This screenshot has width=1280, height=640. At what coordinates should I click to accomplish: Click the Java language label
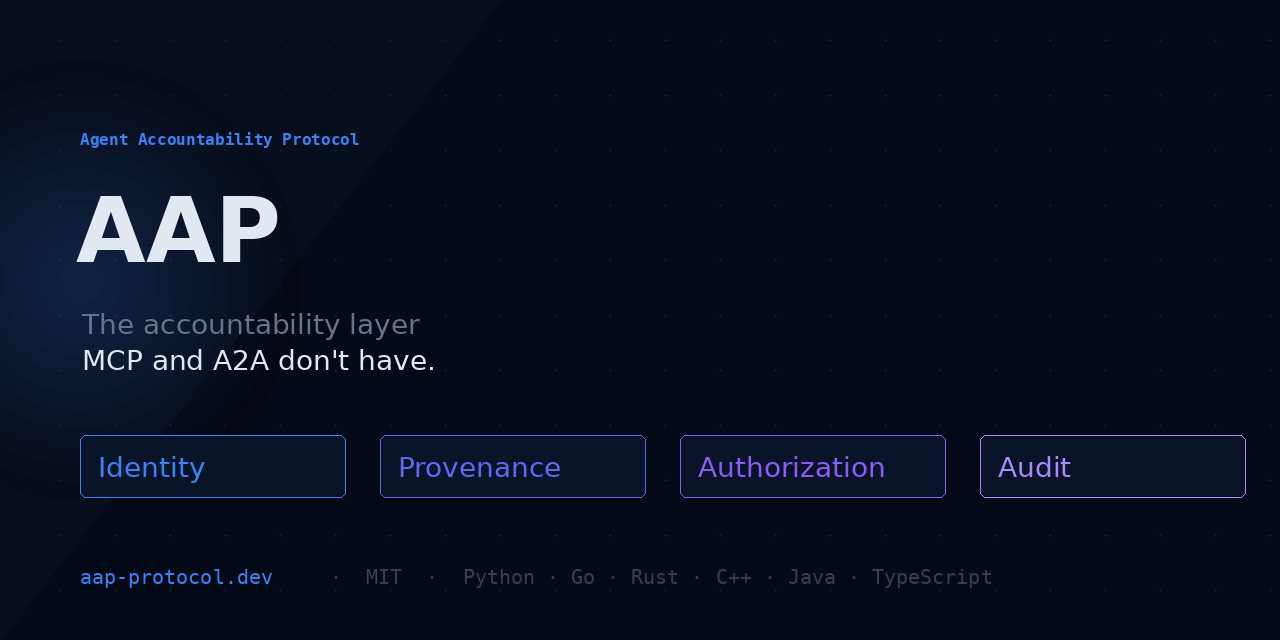811,577
